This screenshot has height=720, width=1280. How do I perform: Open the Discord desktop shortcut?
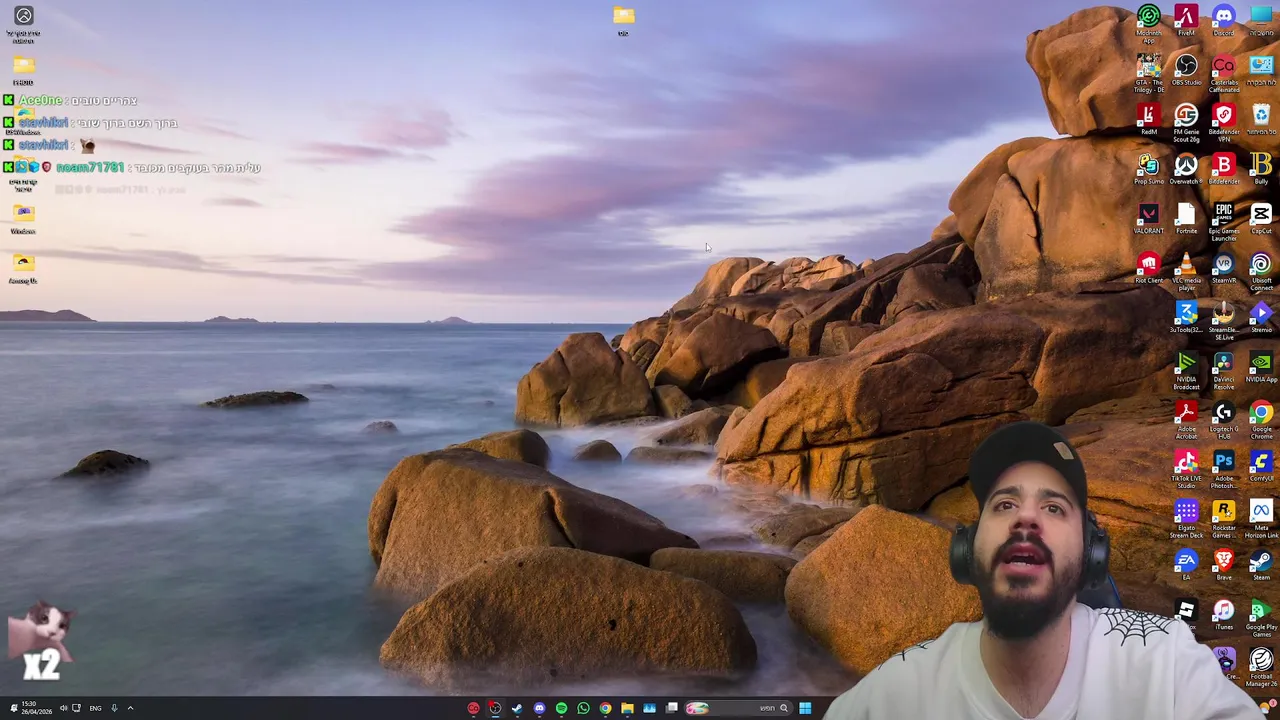pos(1224,21)
